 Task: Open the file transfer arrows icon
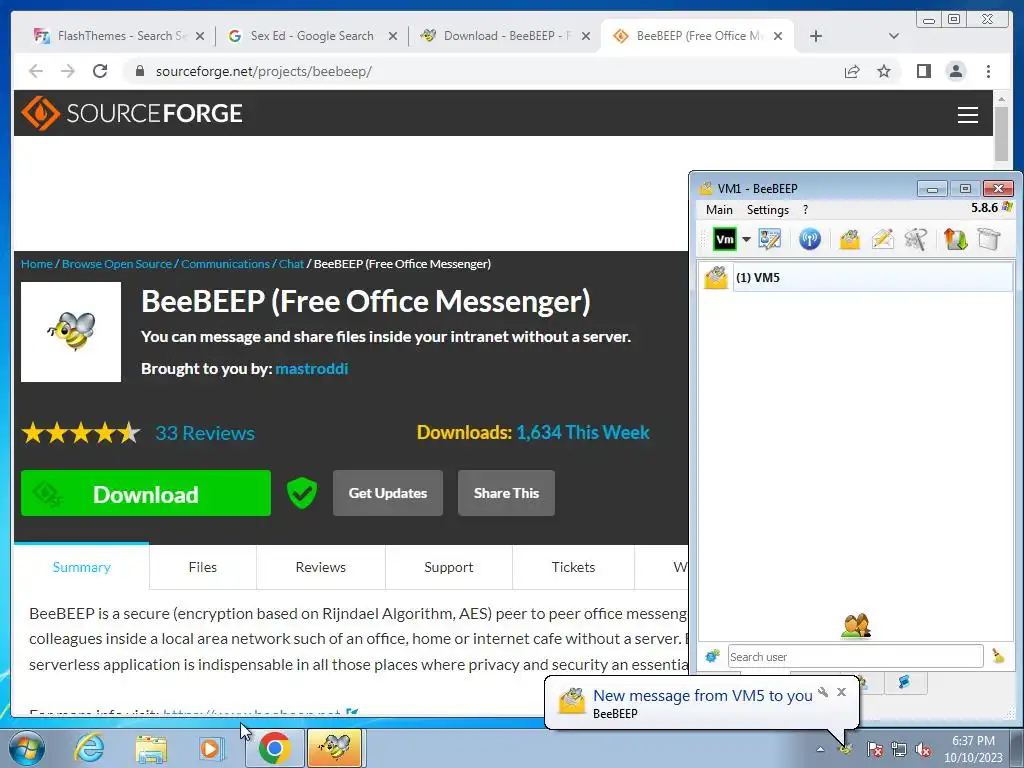click(955, 239)
